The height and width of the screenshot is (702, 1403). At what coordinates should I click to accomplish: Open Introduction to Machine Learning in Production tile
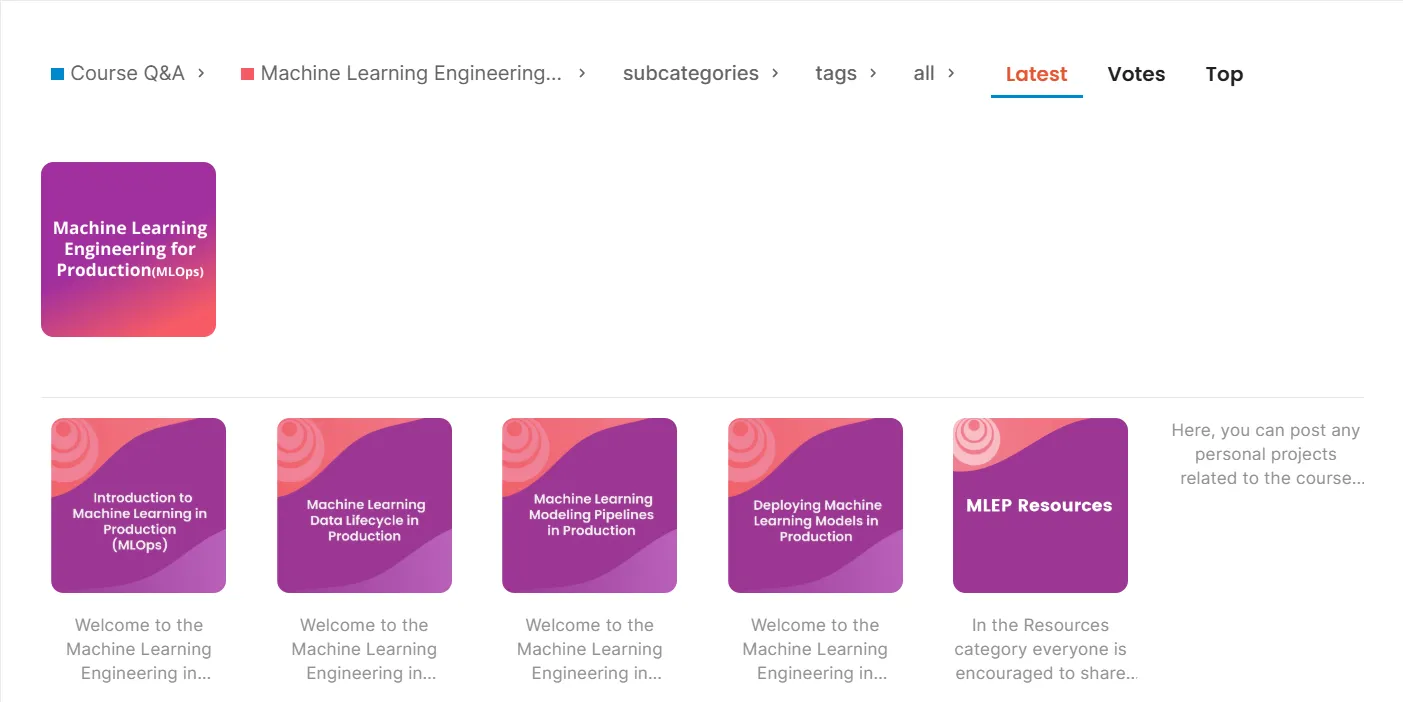point(138,505)
